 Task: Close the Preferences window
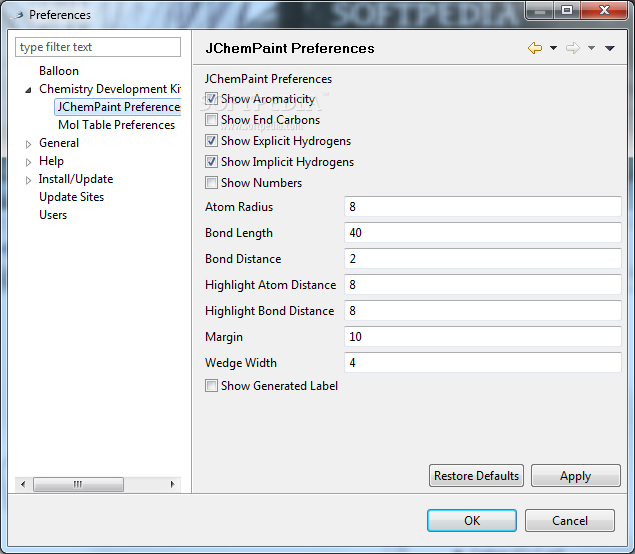click(604, 10)
